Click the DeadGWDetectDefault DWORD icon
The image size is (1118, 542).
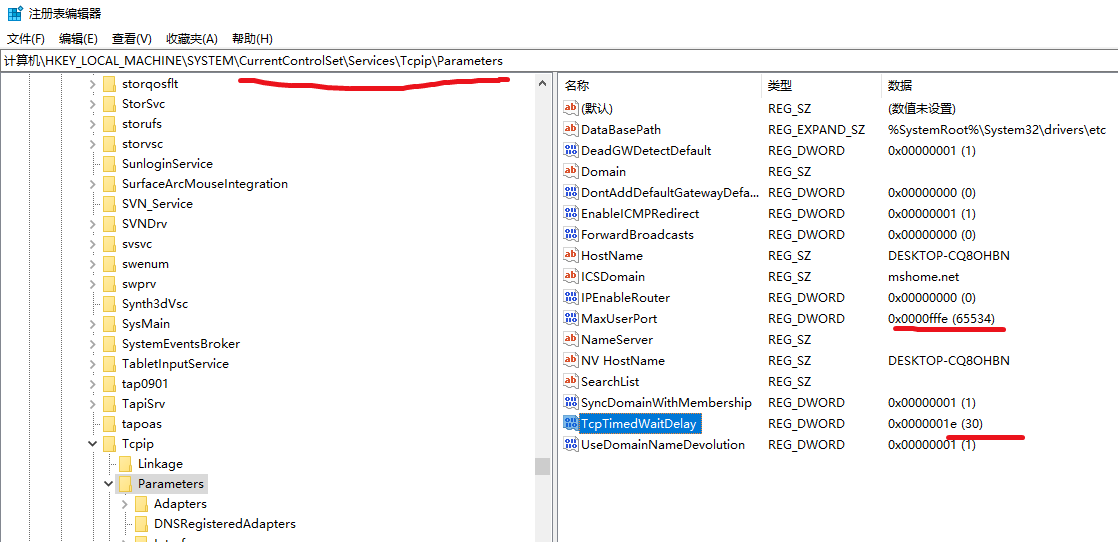click(570, 150)
